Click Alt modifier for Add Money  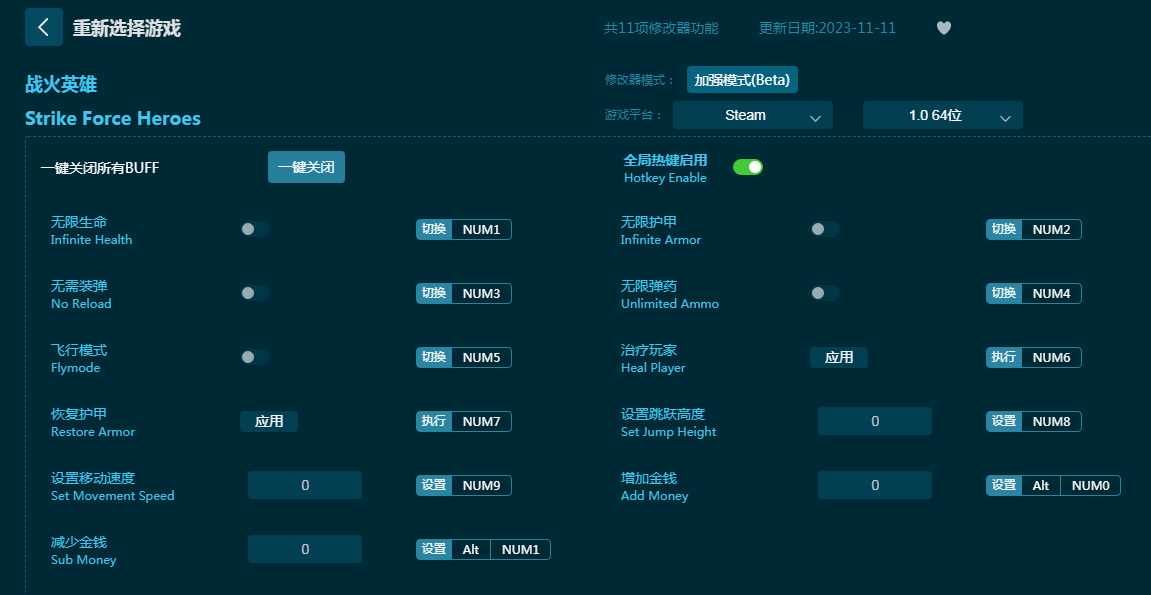(1041, 485)
